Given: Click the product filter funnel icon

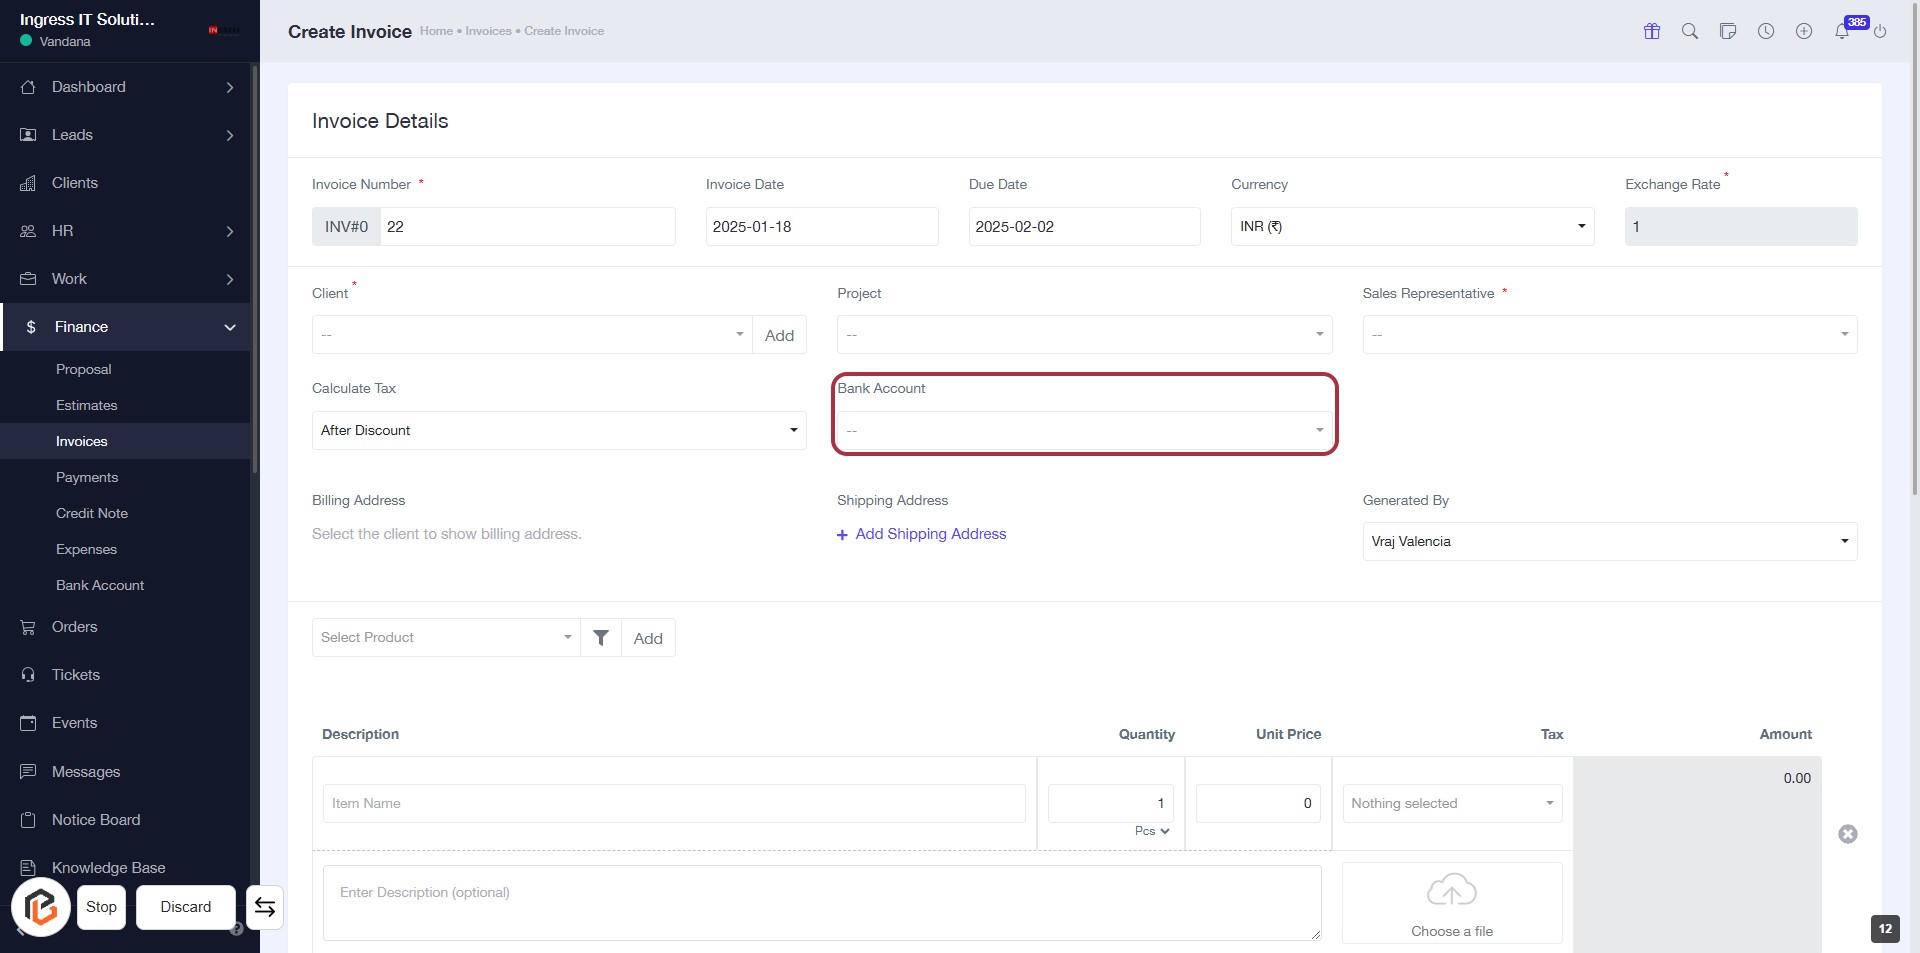Looking at the screenshot, I should (601, 638).
